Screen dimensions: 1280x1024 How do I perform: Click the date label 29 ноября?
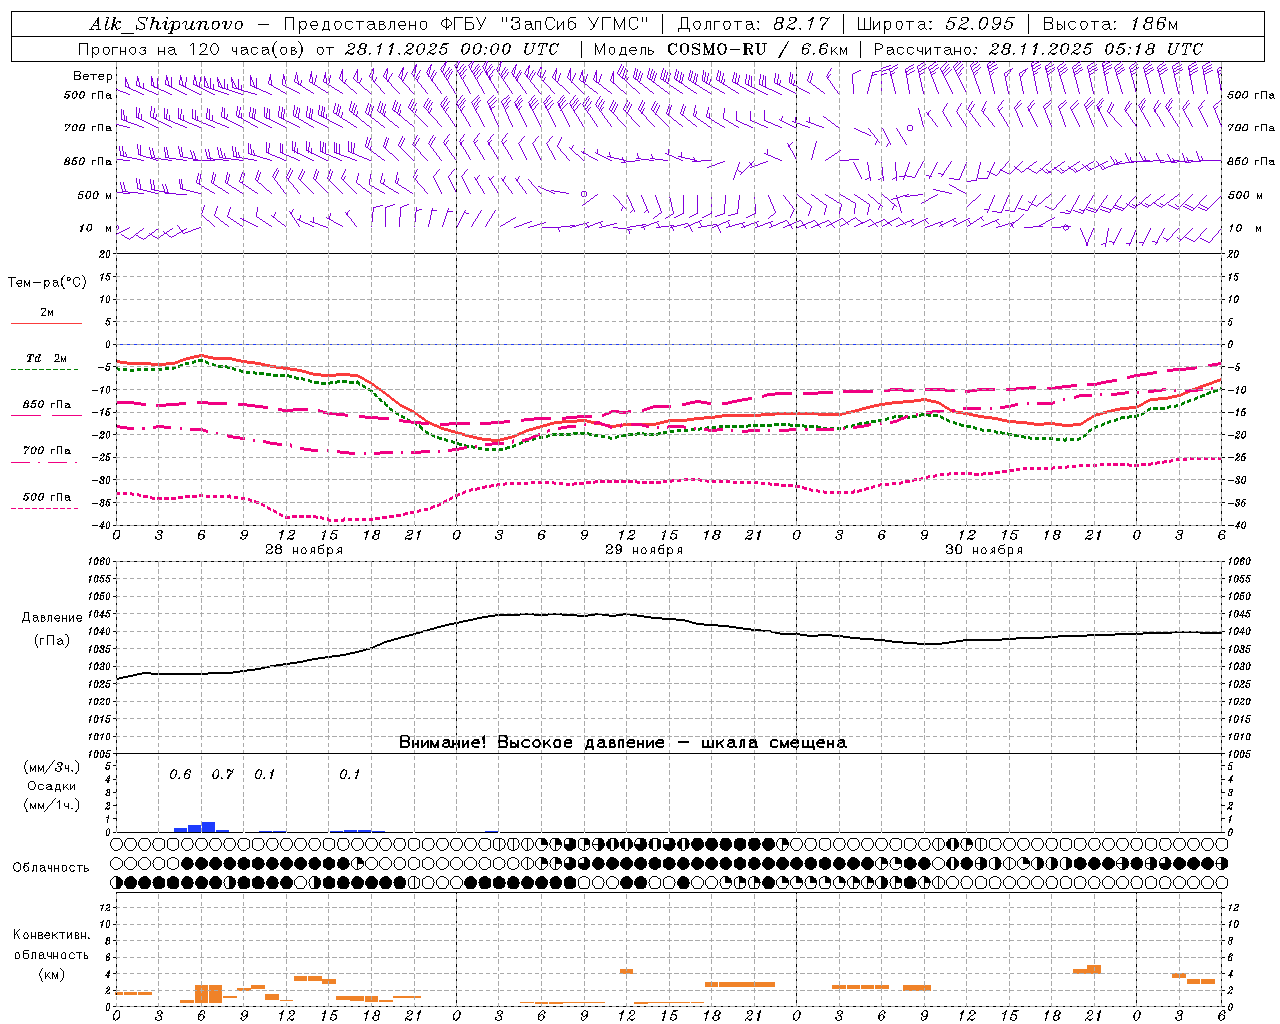tap(644, 550)
